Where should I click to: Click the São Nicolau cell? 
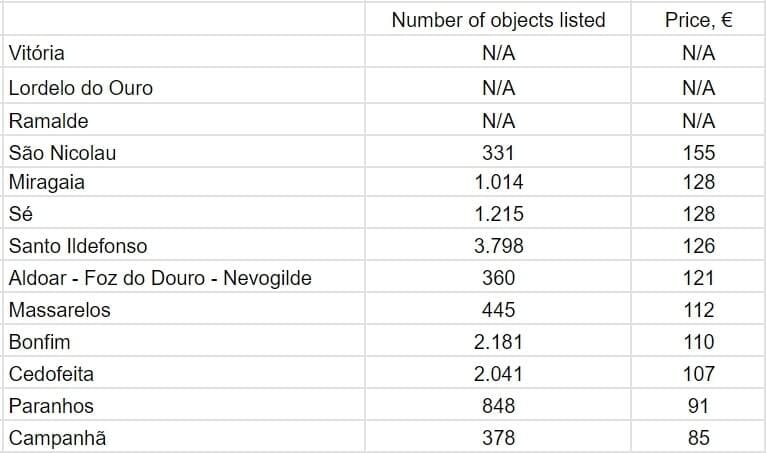61,153
